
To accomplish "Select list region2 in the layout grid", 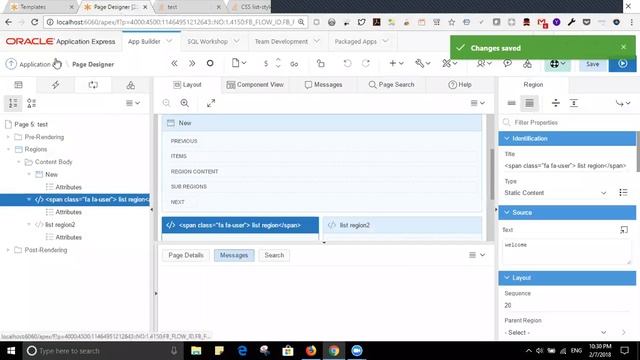I will coord(402,225).
